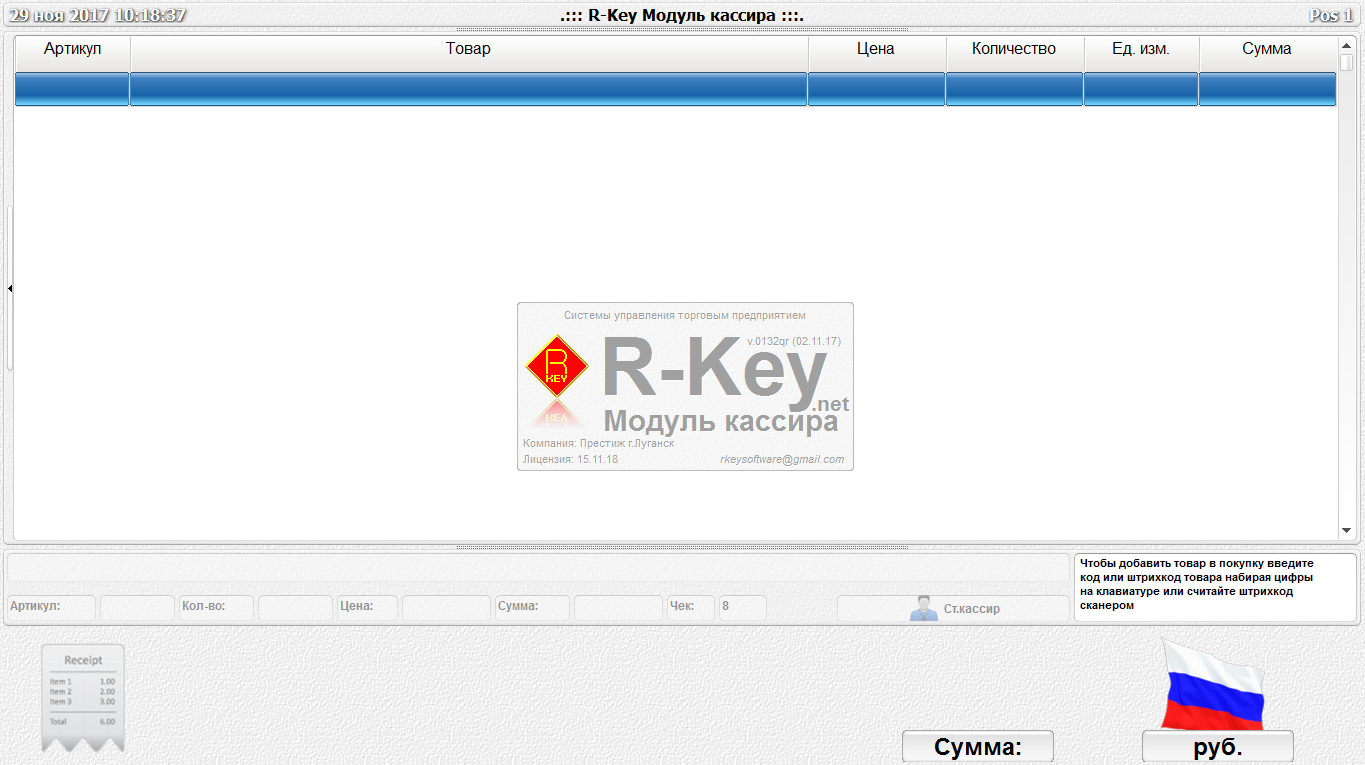Focus the long product entry field

coord(538,568)
